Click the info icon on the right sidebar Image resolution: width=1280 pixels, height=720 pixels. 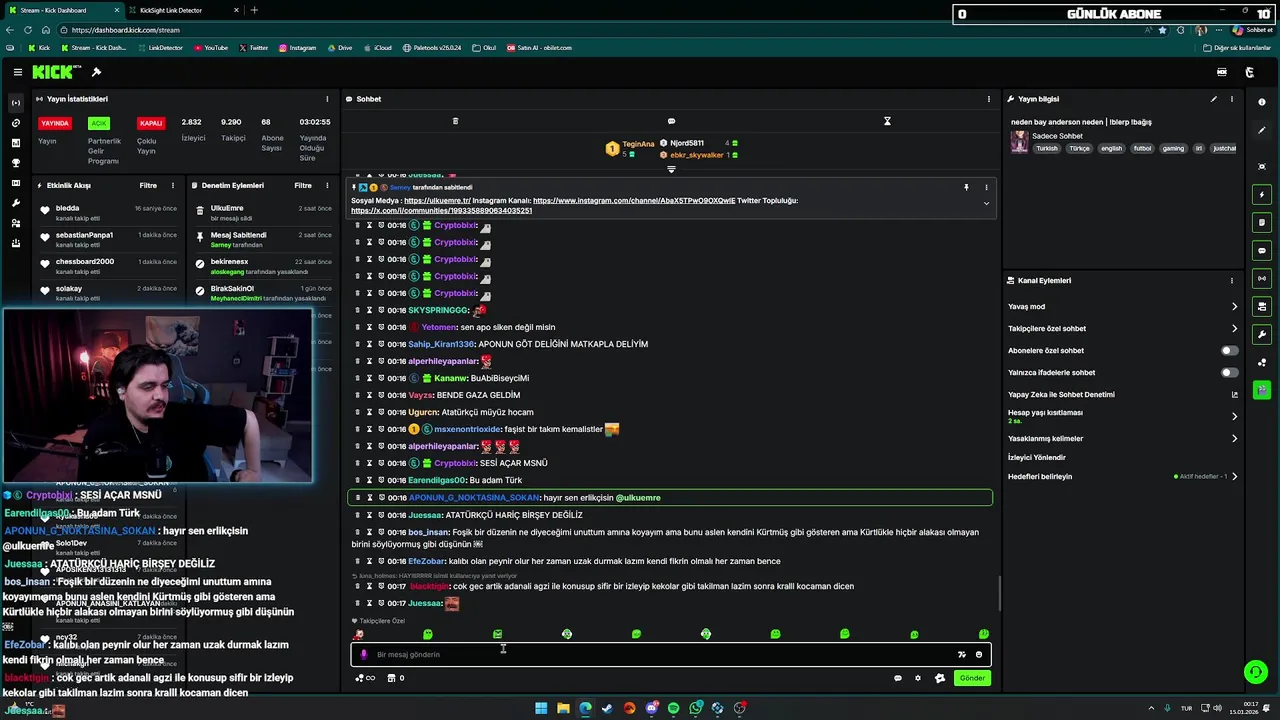pos(1262,102)
